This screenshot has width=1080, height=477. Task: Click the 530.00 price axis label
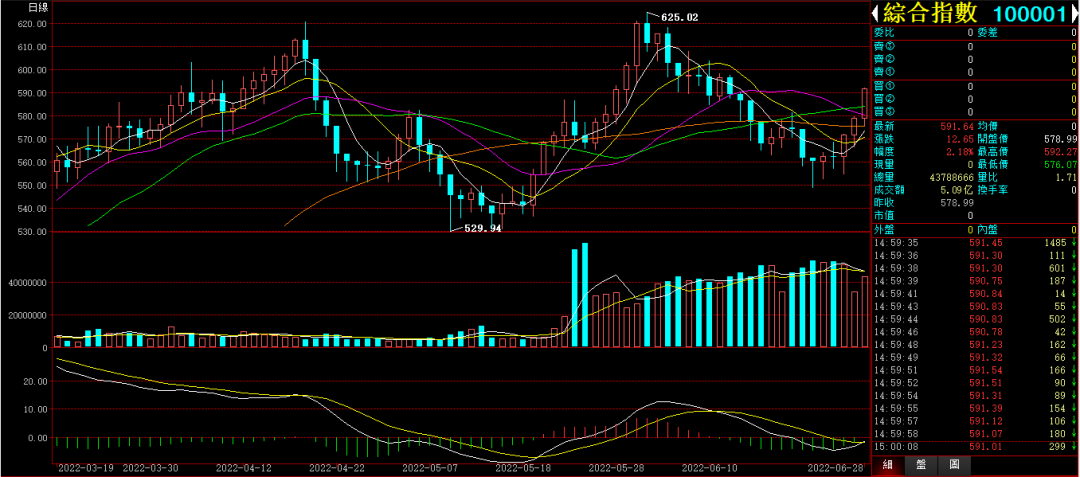[x=32, y=232]
